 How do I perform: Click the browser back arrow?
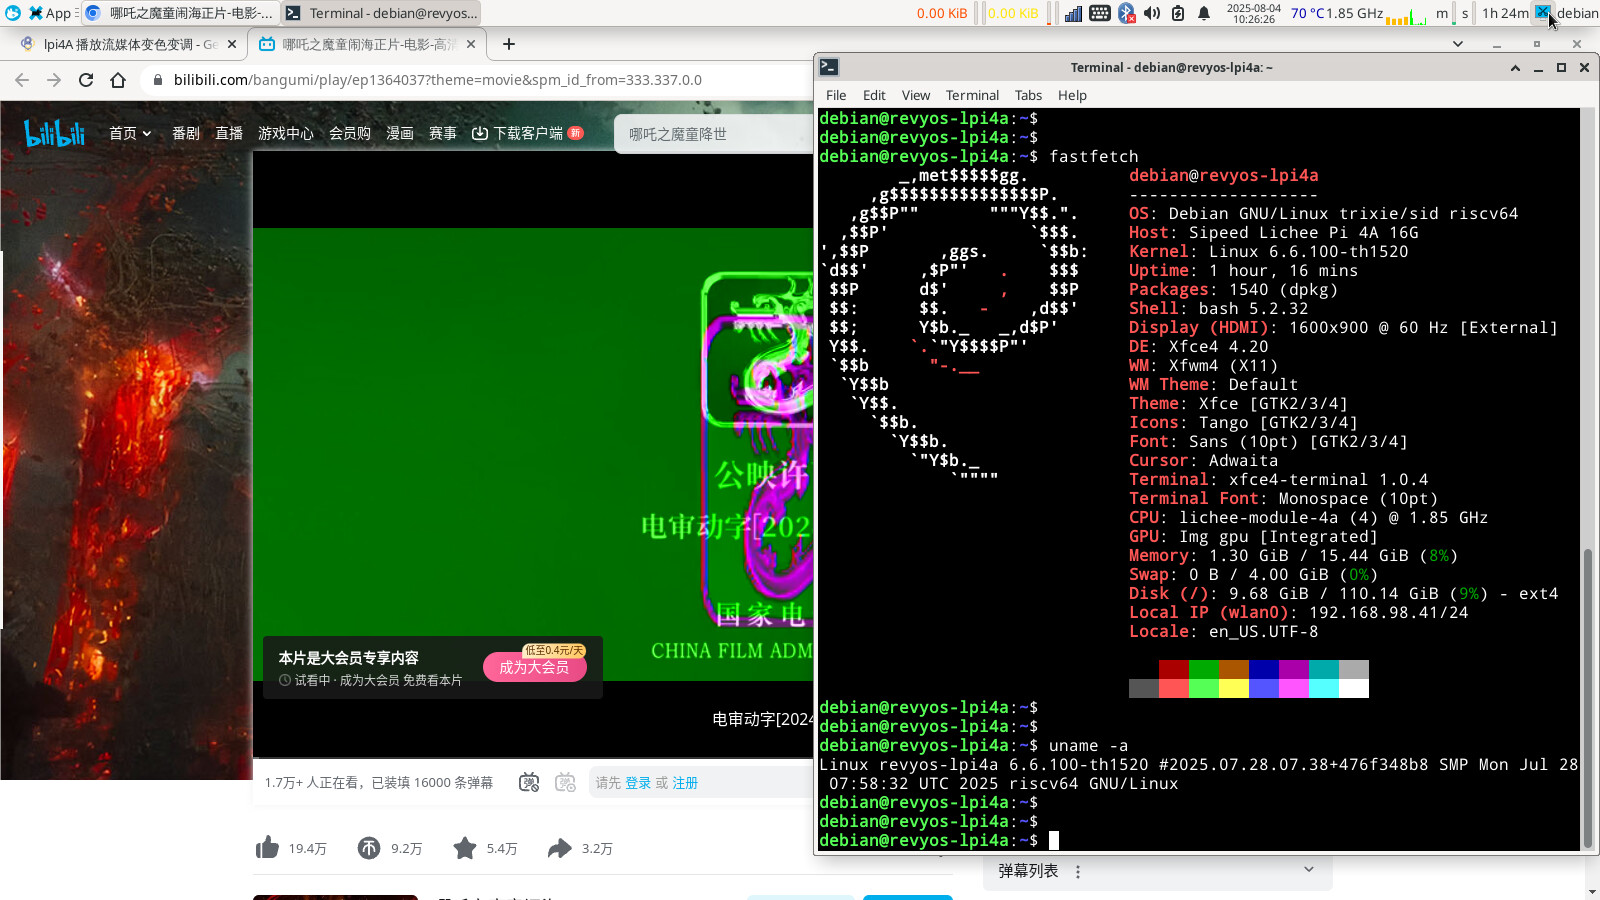(x=22, y=80)
